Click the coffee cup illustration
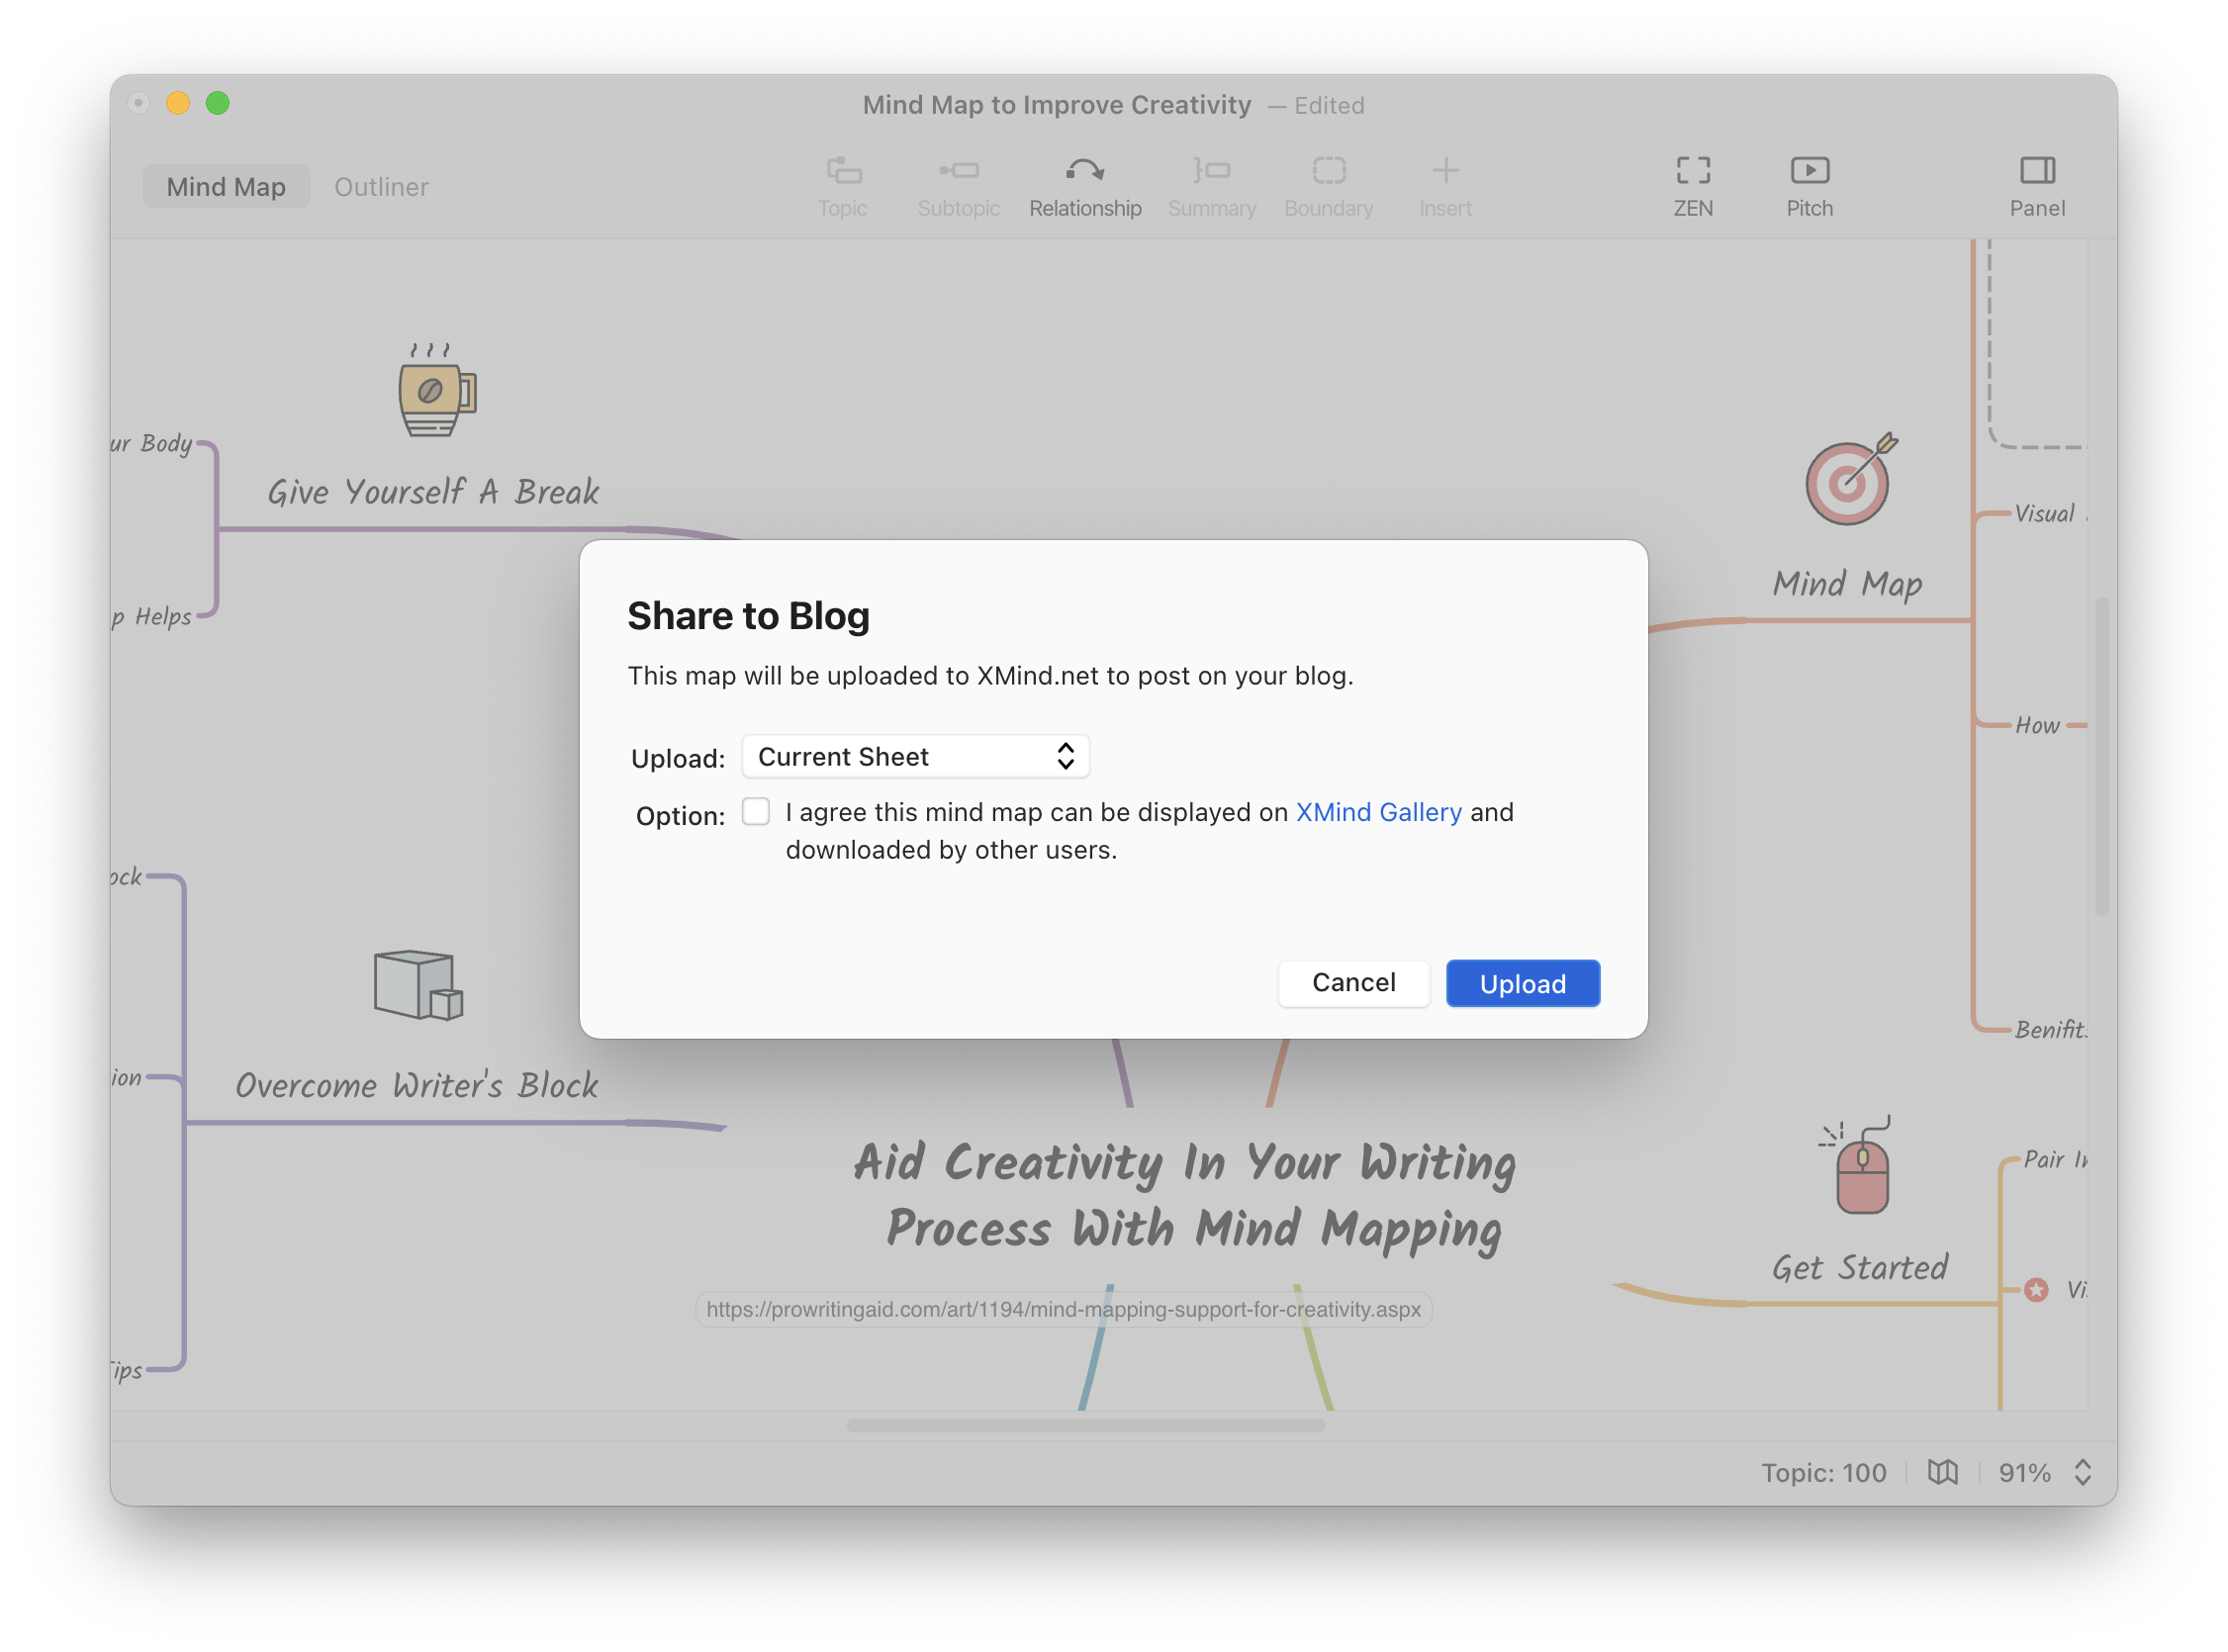The image size is (2228, 1652). 437,390
